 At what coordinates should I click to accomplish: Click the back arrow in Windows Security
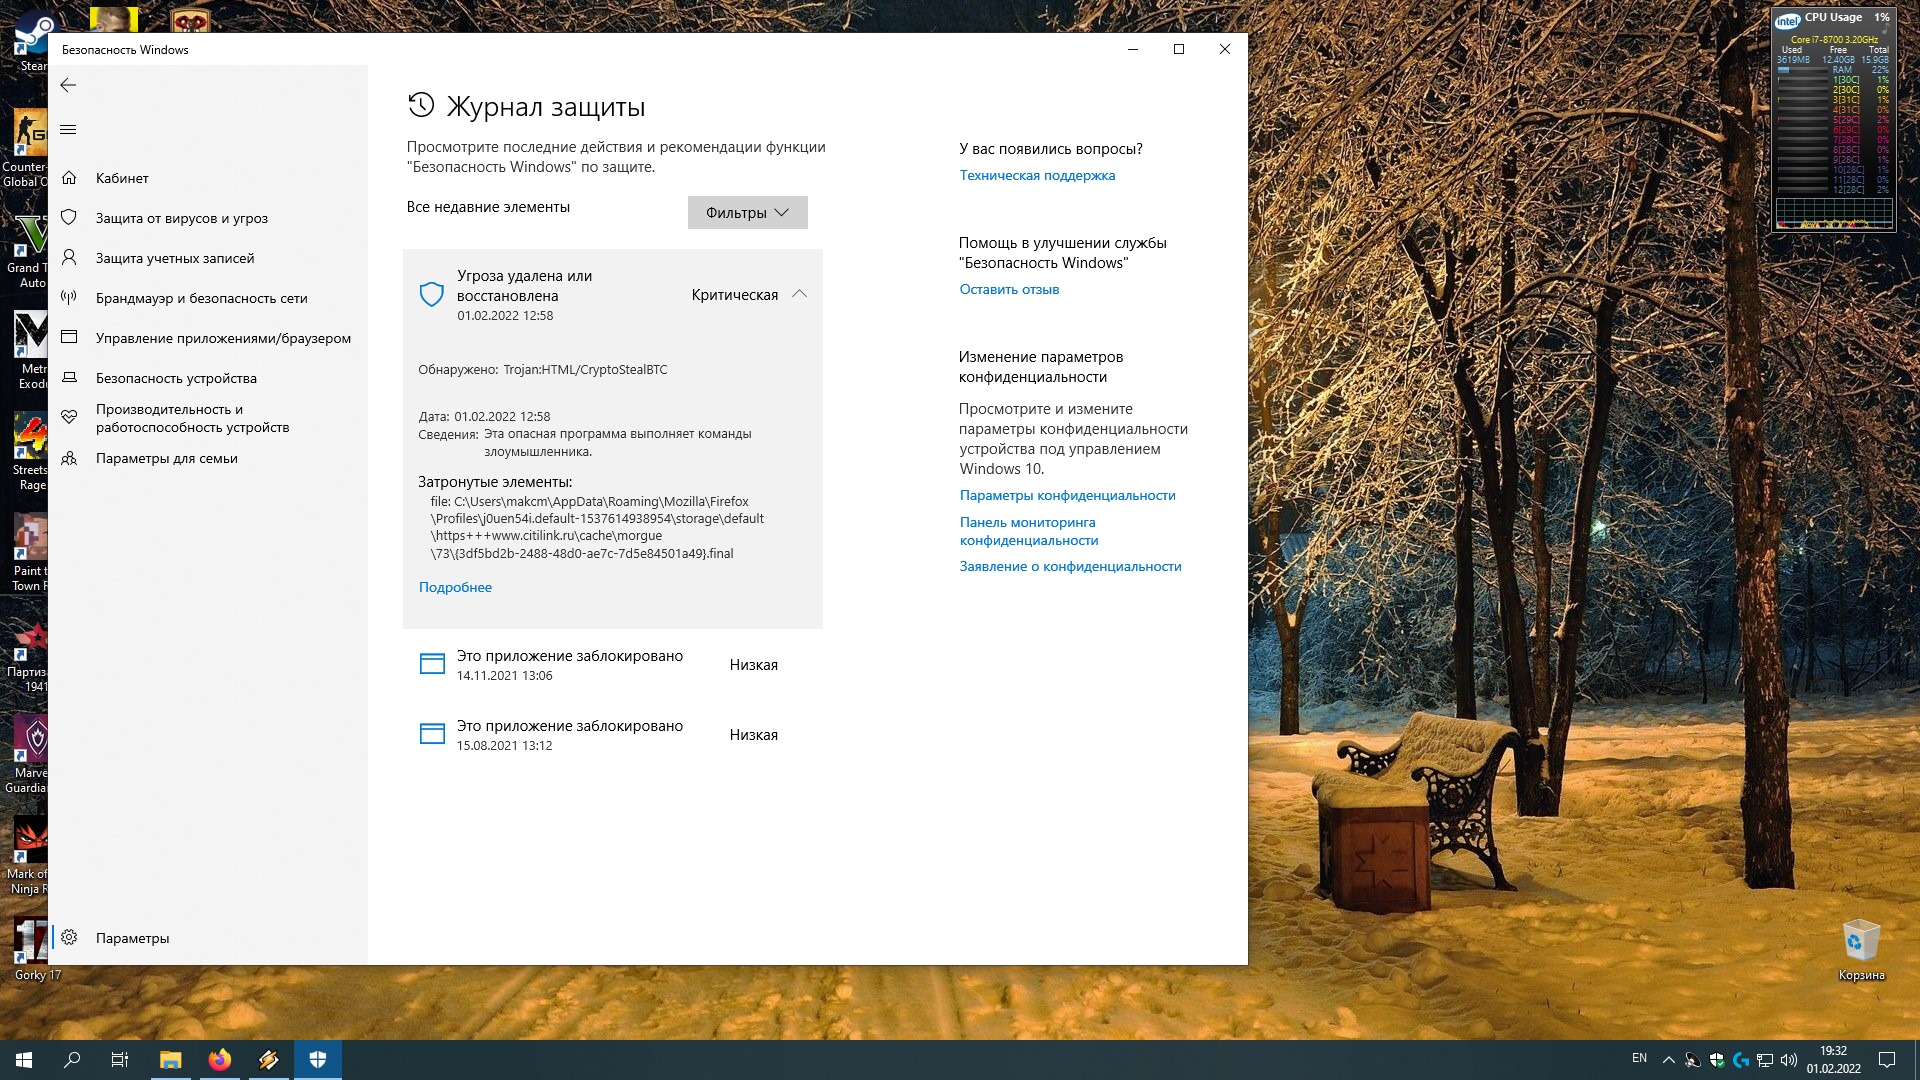pos(68,85)
